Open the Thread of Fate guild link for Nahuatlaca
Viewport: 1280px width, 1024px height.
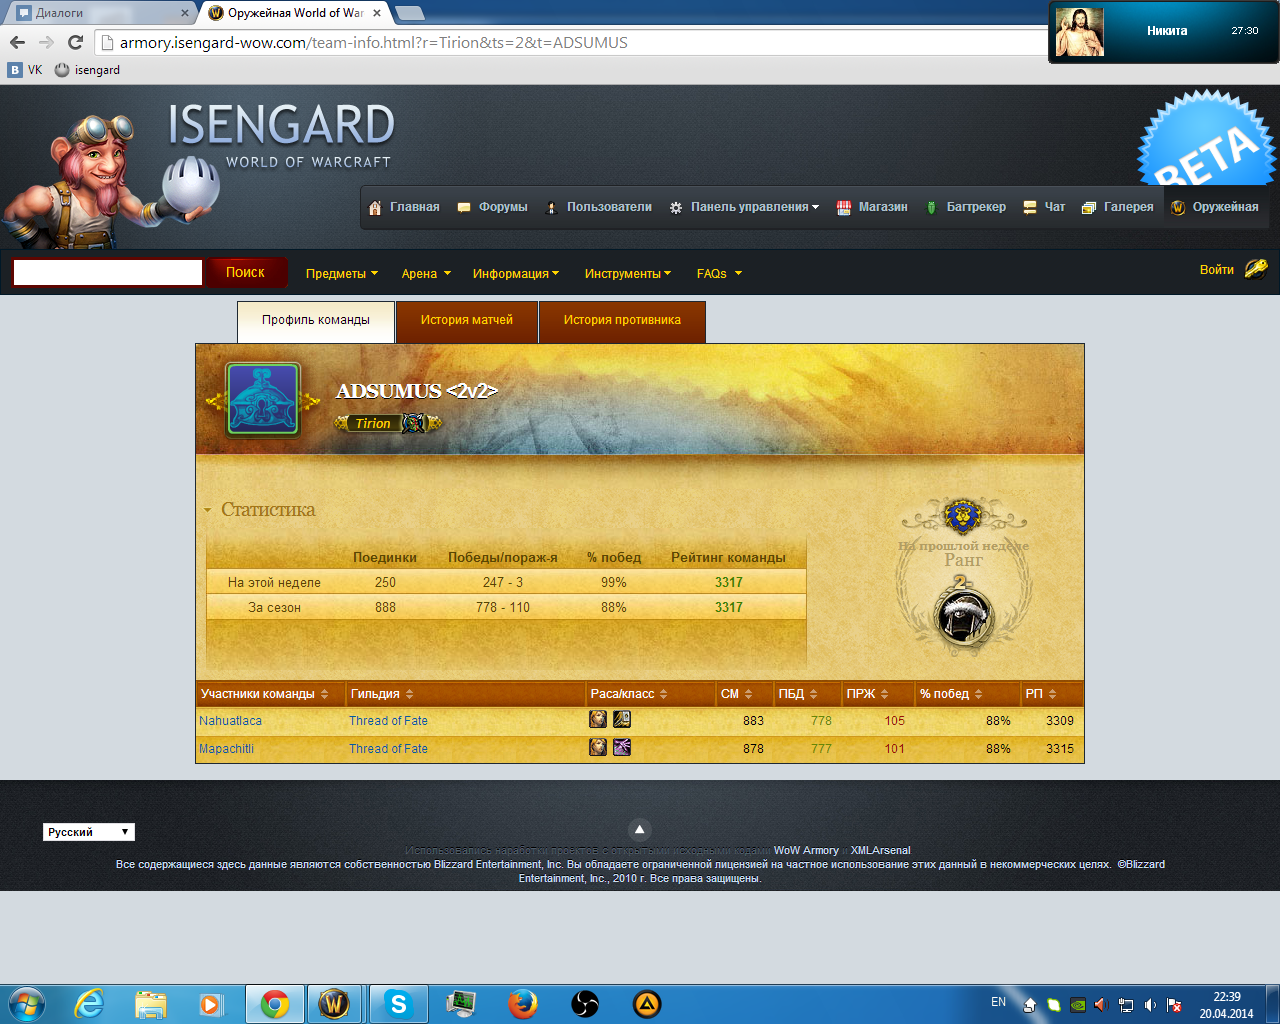[x=388, y=720]
